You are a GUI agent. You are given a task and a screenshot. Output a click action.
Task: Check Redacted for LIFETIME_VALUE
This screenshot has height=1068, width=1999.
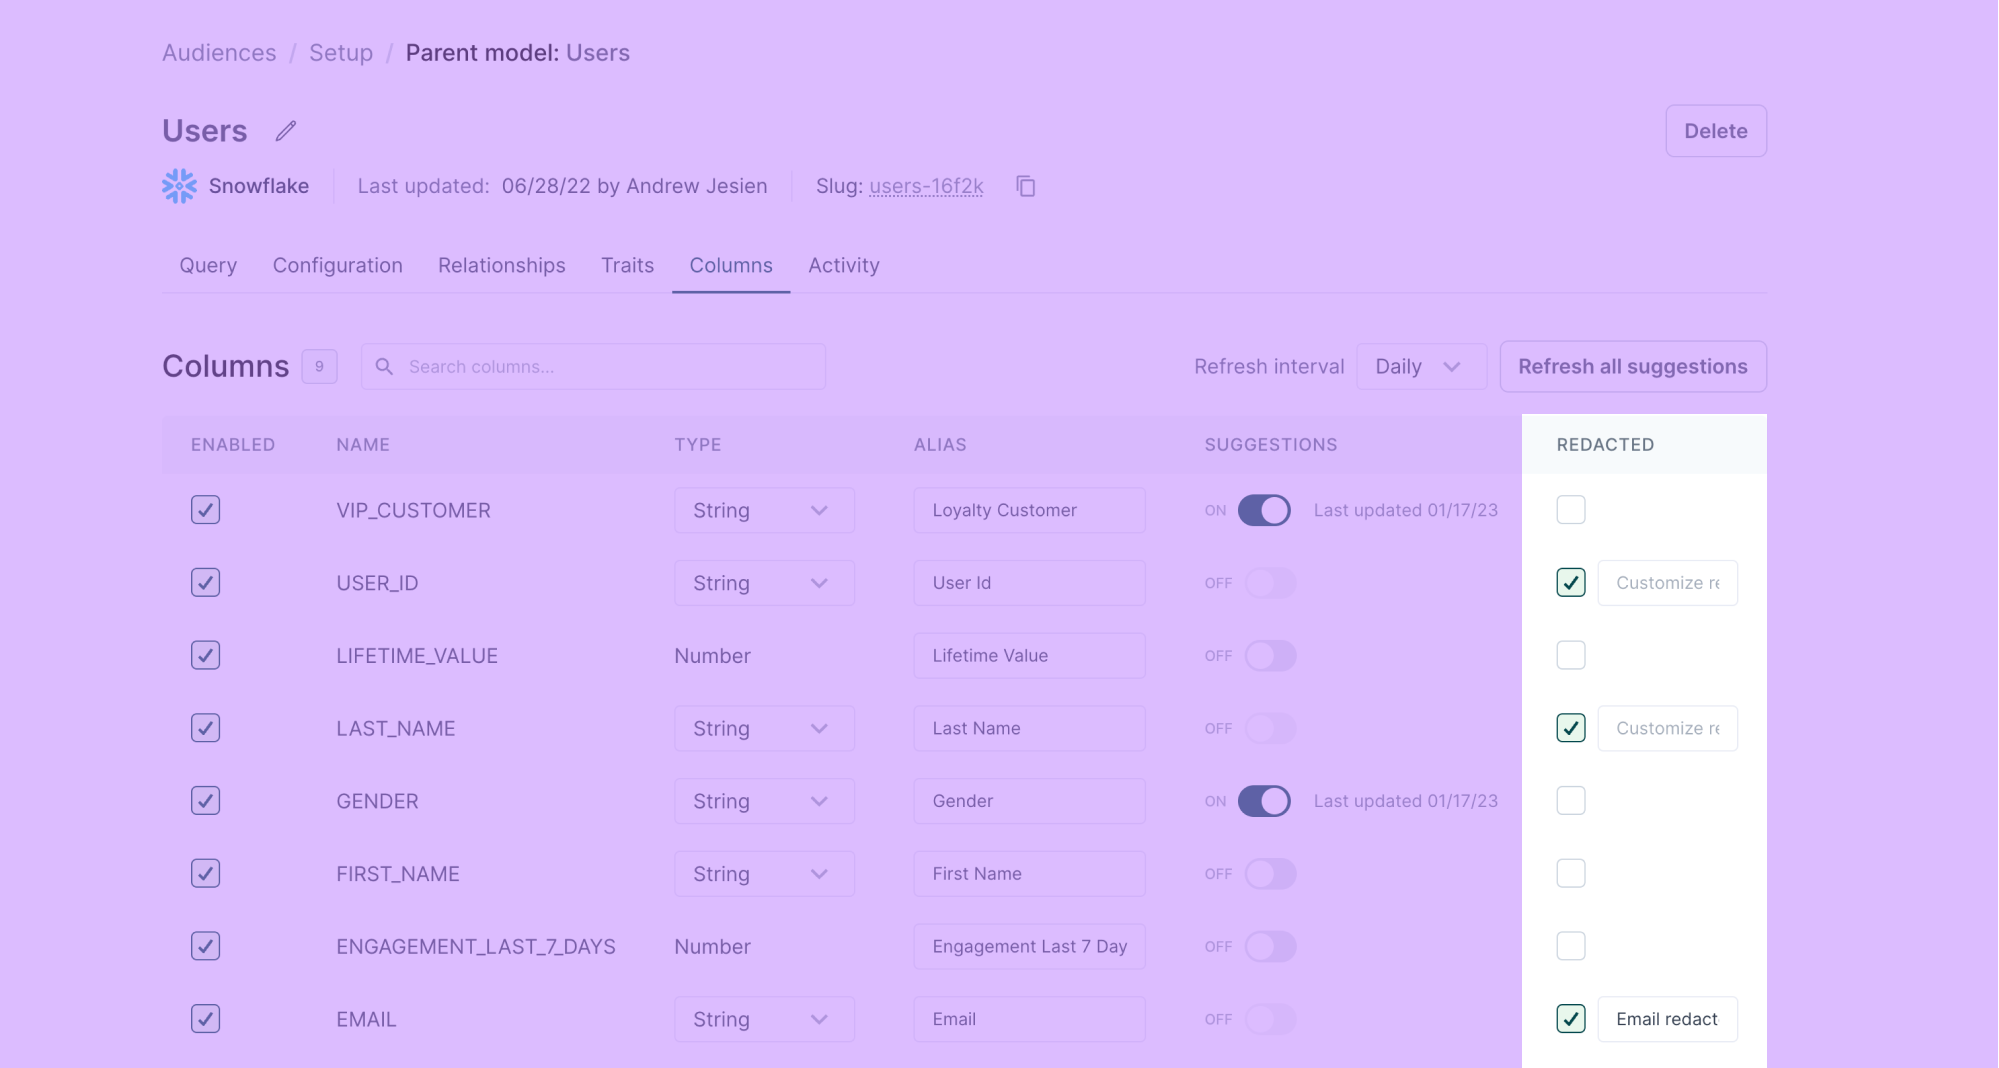pos(1571,656)
